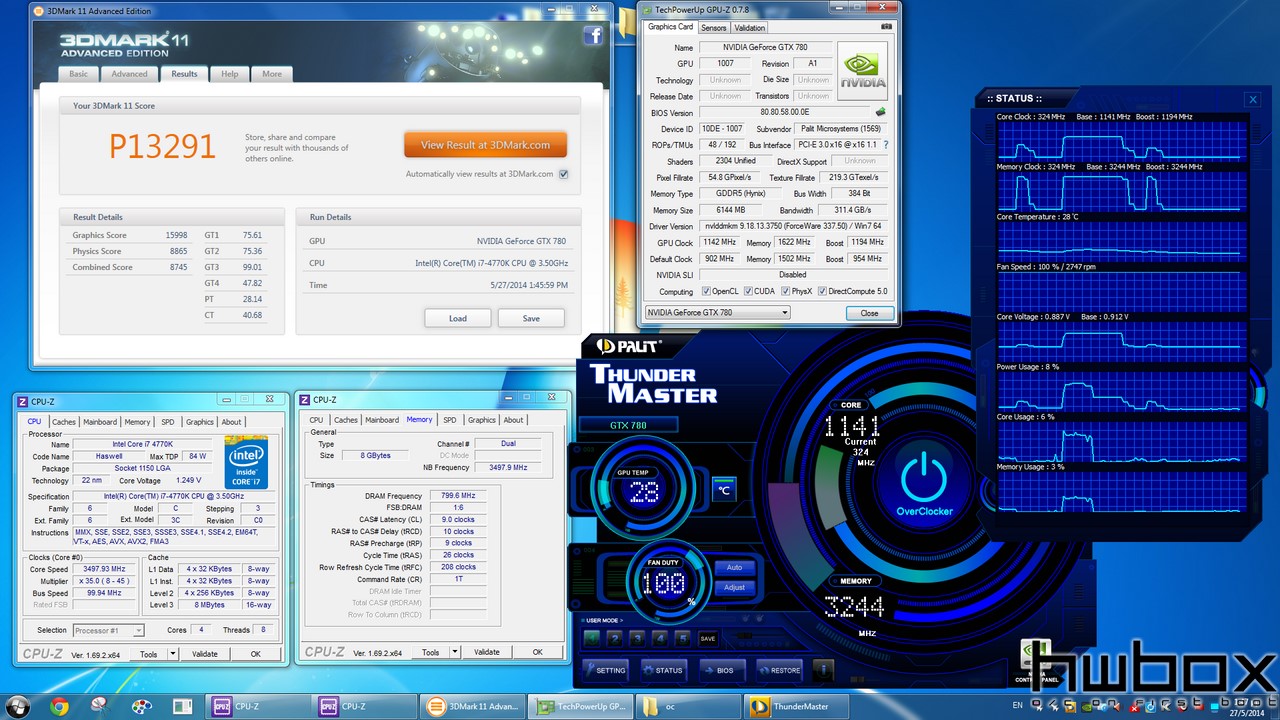Image resolution: width=1280 pixels, height=720 pixels.
Task: Open Mainboard tab in the left CPU-Z window
Action: coord(100,422)
